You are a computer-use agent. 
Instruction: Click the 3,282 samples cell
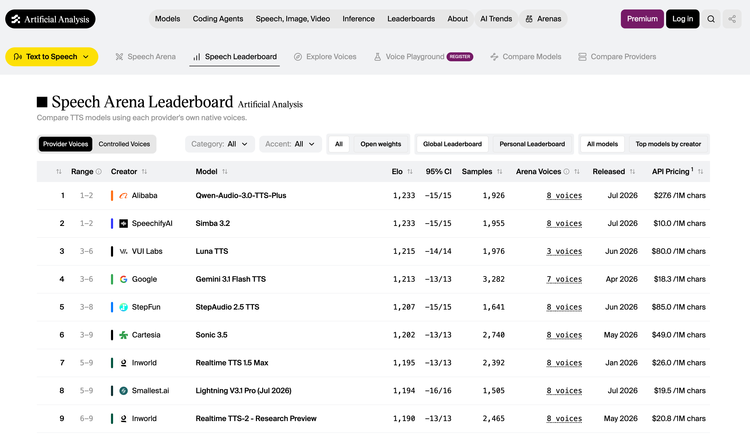tap(494, 279)
